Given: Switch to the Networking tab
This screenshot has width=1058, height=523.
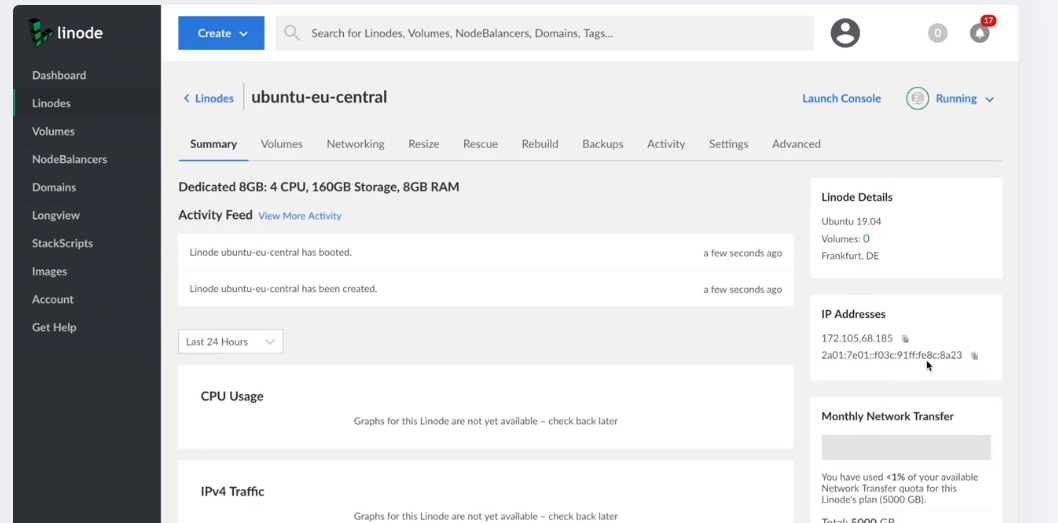Looking at the screenshot, I should (355, 144).
